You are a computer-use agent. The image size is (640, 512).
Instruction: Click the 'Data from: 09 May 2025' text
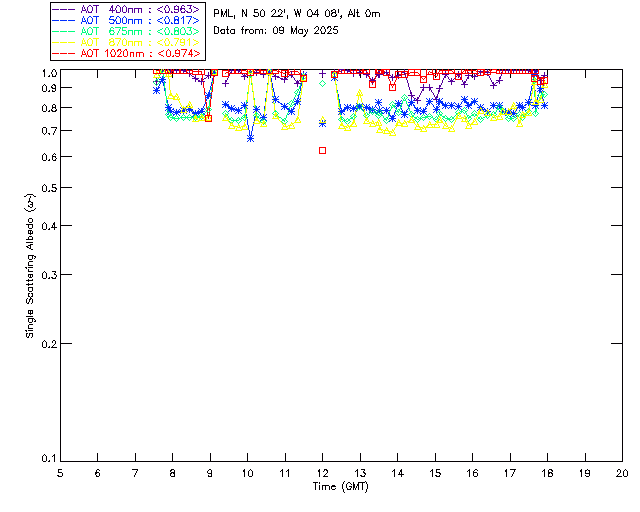click(276, 31)
